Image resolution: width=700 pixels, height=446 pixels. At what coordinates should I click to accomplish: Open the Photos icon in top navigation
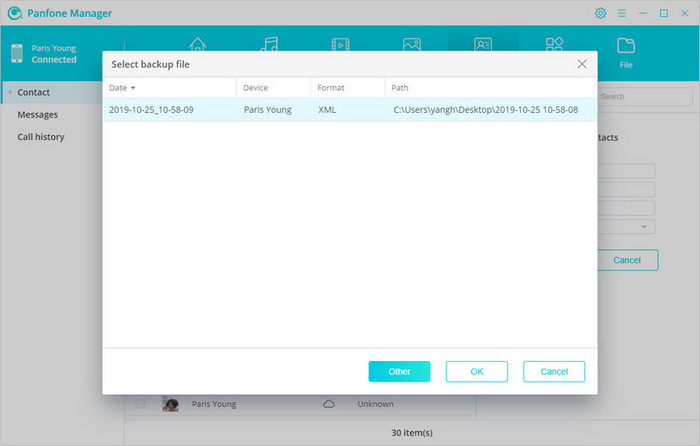(412, 44)
